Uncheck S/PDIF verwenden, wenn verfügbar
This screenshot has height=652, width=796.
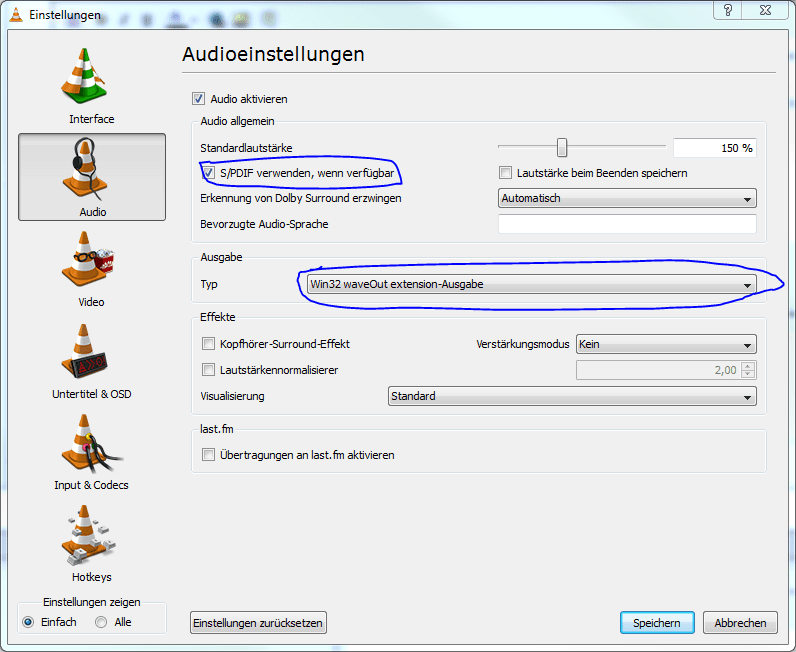coord(208,173)
